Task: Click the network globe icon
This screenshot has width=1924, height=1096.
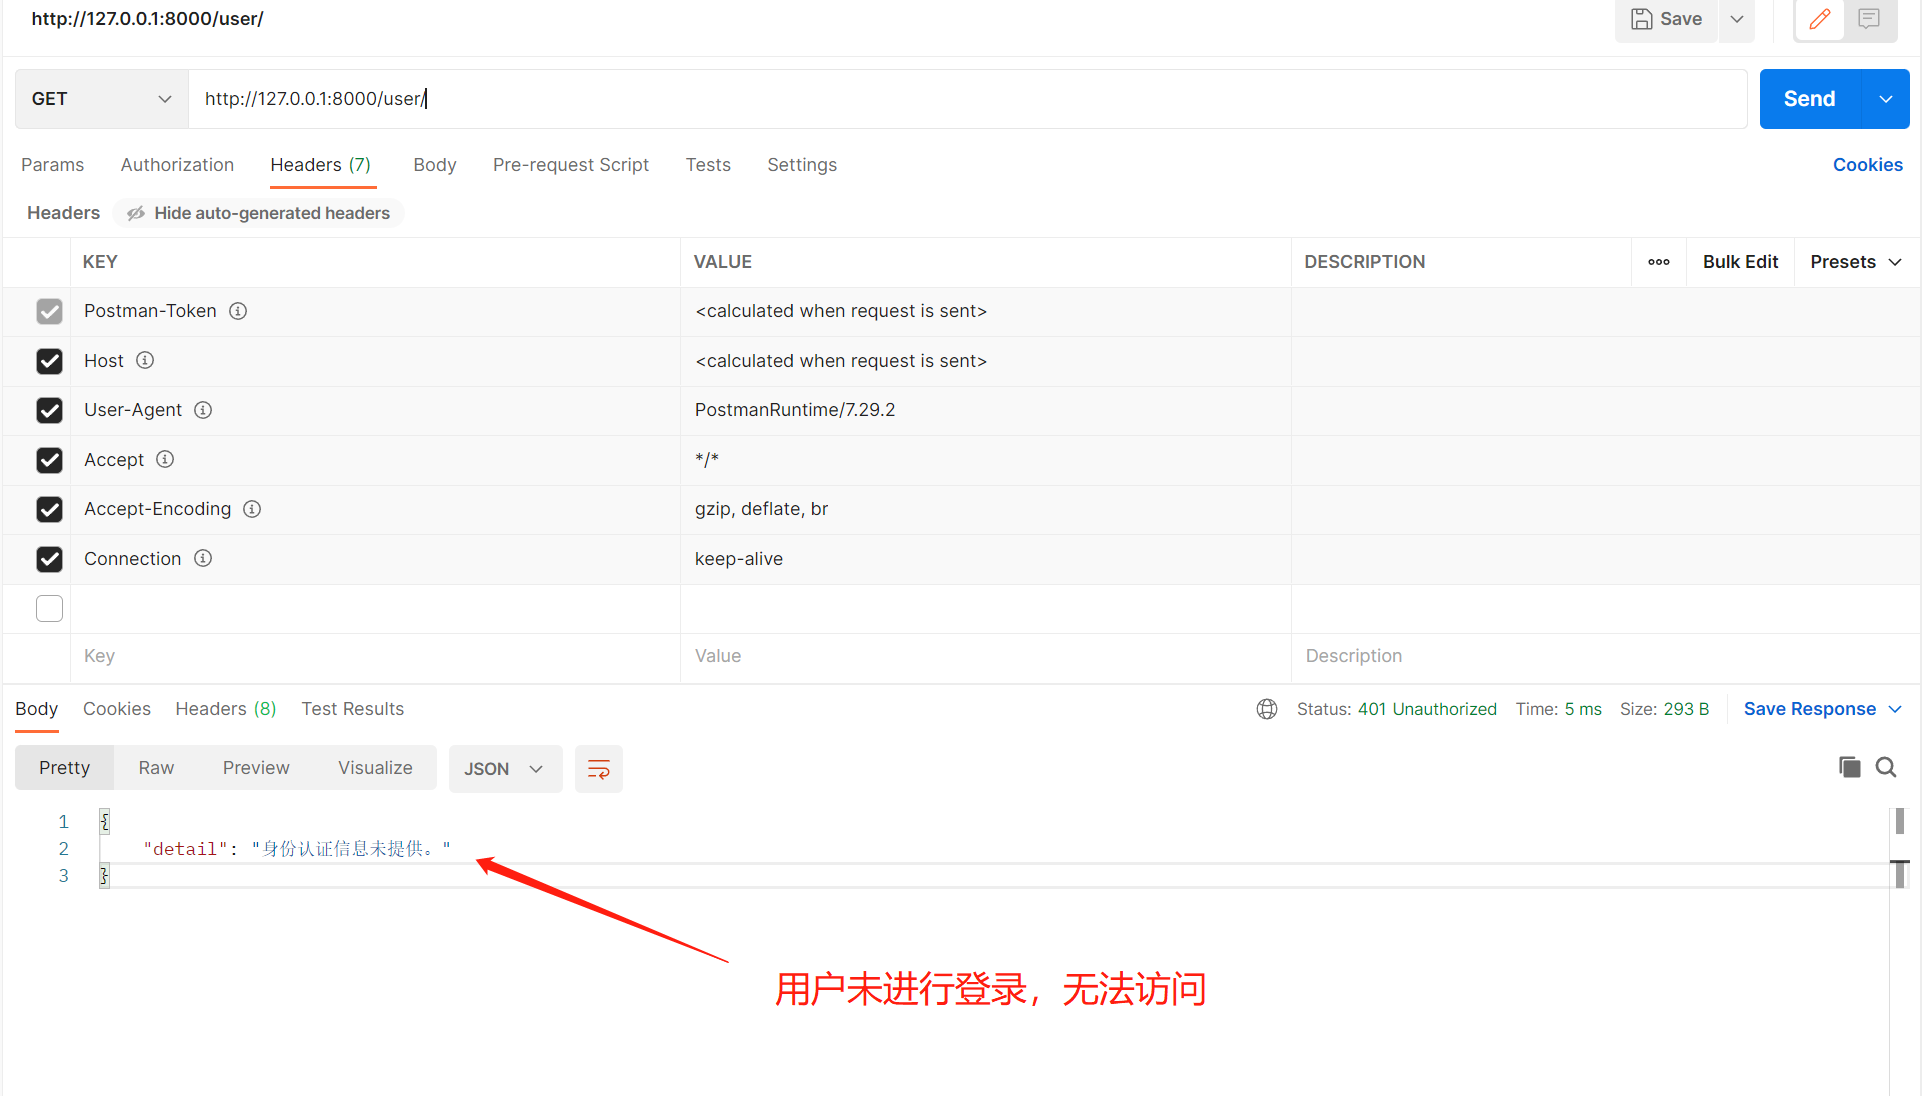Action: pos(1267,709)
